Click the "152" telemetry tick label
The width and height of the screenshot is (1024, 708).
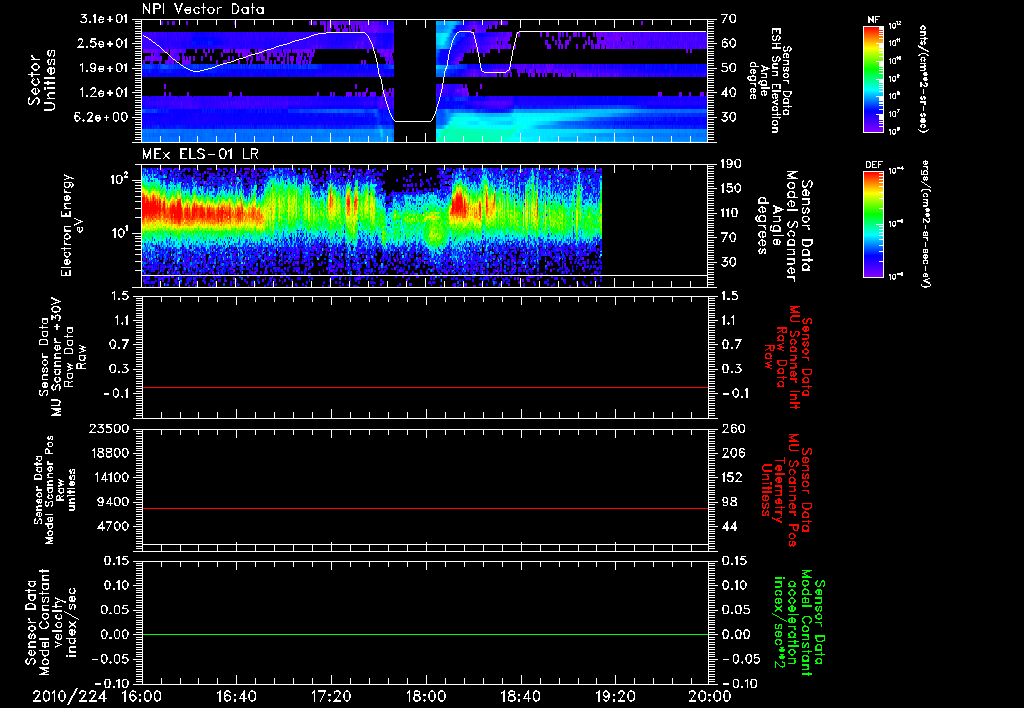point(732,477)
